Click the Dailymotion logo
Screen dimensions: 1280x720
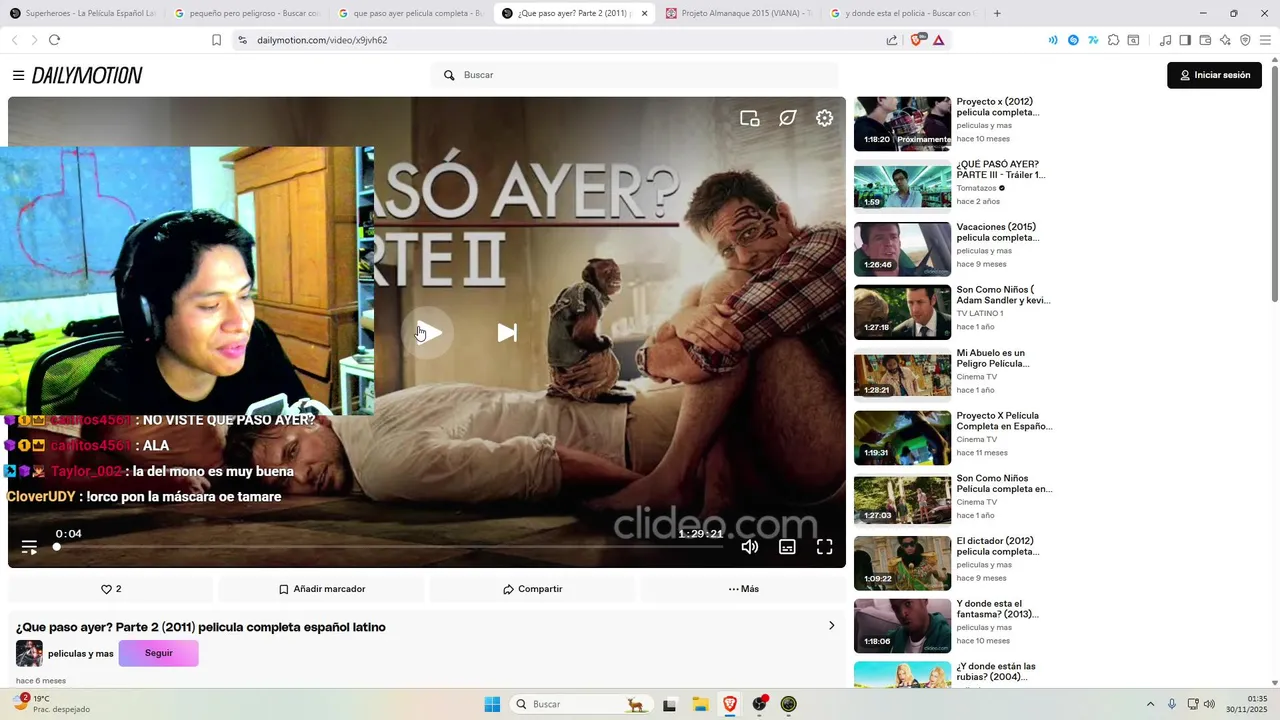tap(87, 75)
